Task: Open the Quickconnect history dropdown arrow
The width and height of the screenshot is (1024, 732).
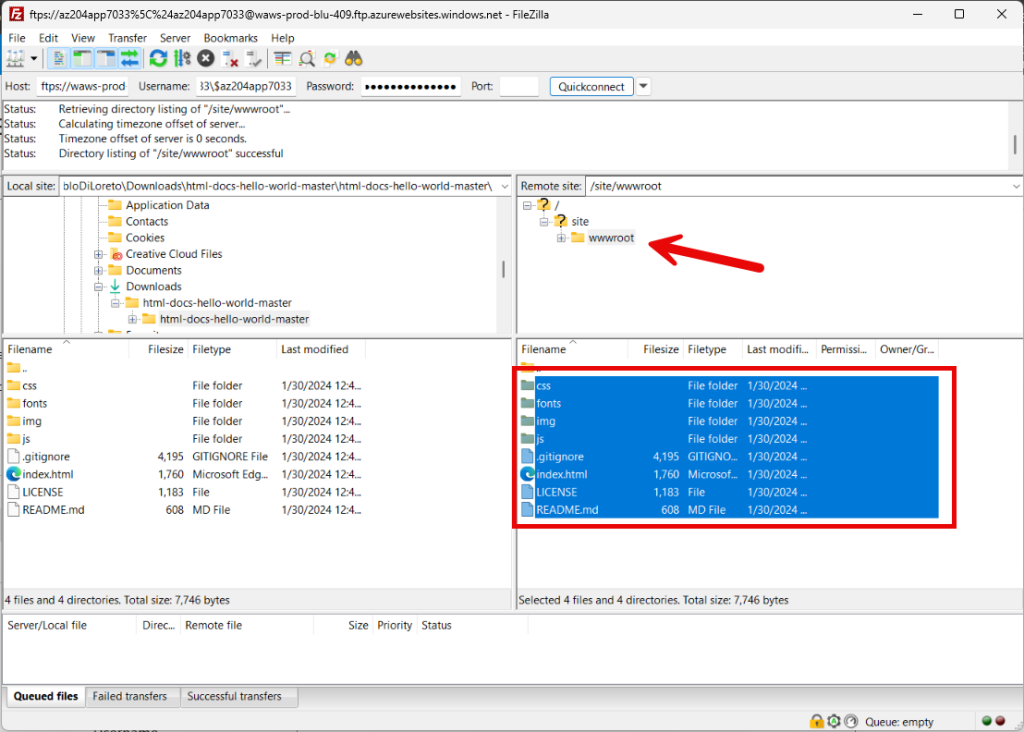Action: pos(644,87)
